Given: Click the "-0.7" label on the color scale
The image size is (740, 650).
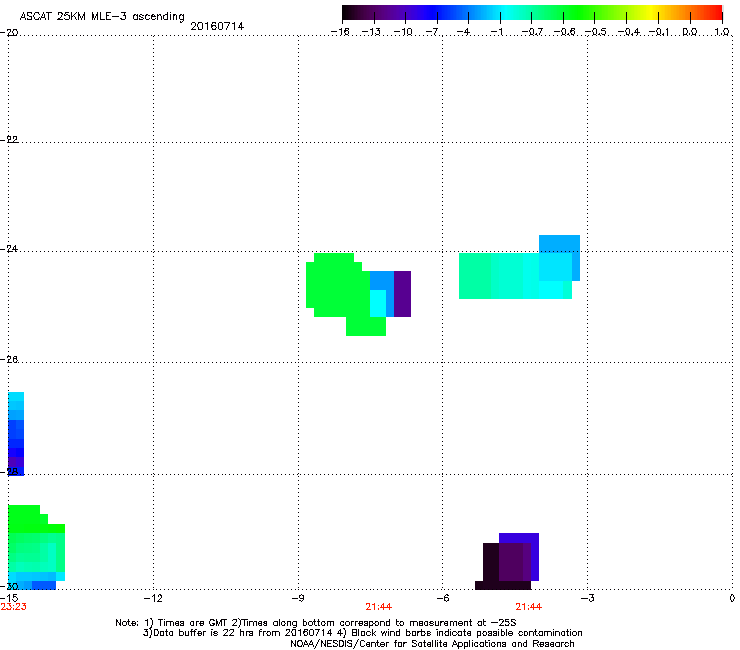Looking at the screenshot, I should point(532,32).
